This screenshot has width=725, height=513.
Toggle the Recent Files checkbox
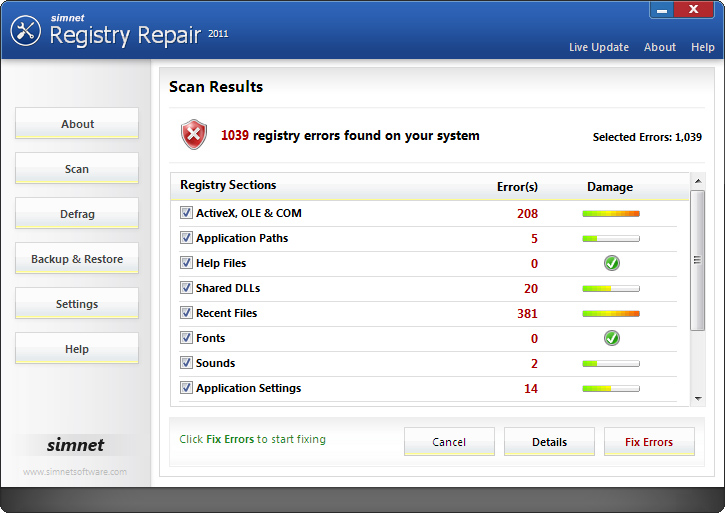pyautogui.click(x=186, y=313)
